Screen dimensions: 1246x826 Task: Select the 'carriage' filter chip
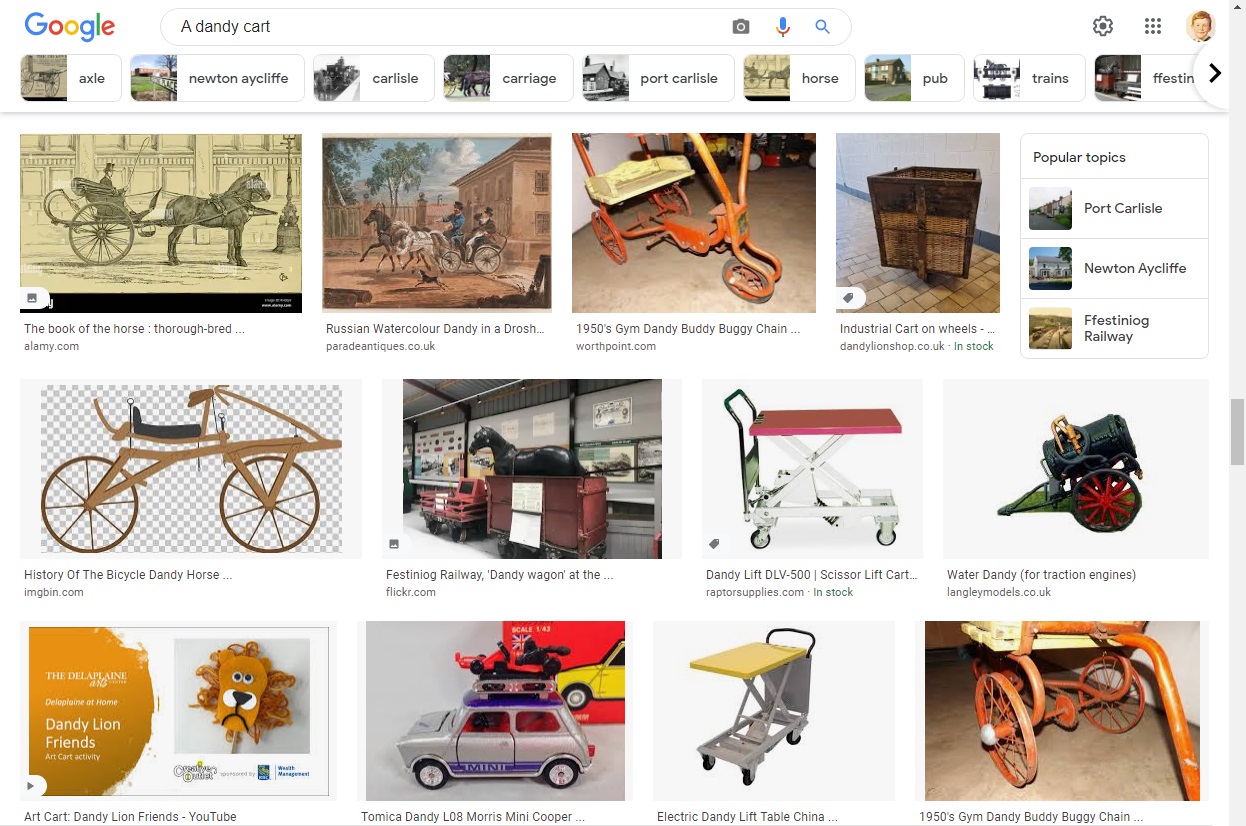(x=508, y=78)
